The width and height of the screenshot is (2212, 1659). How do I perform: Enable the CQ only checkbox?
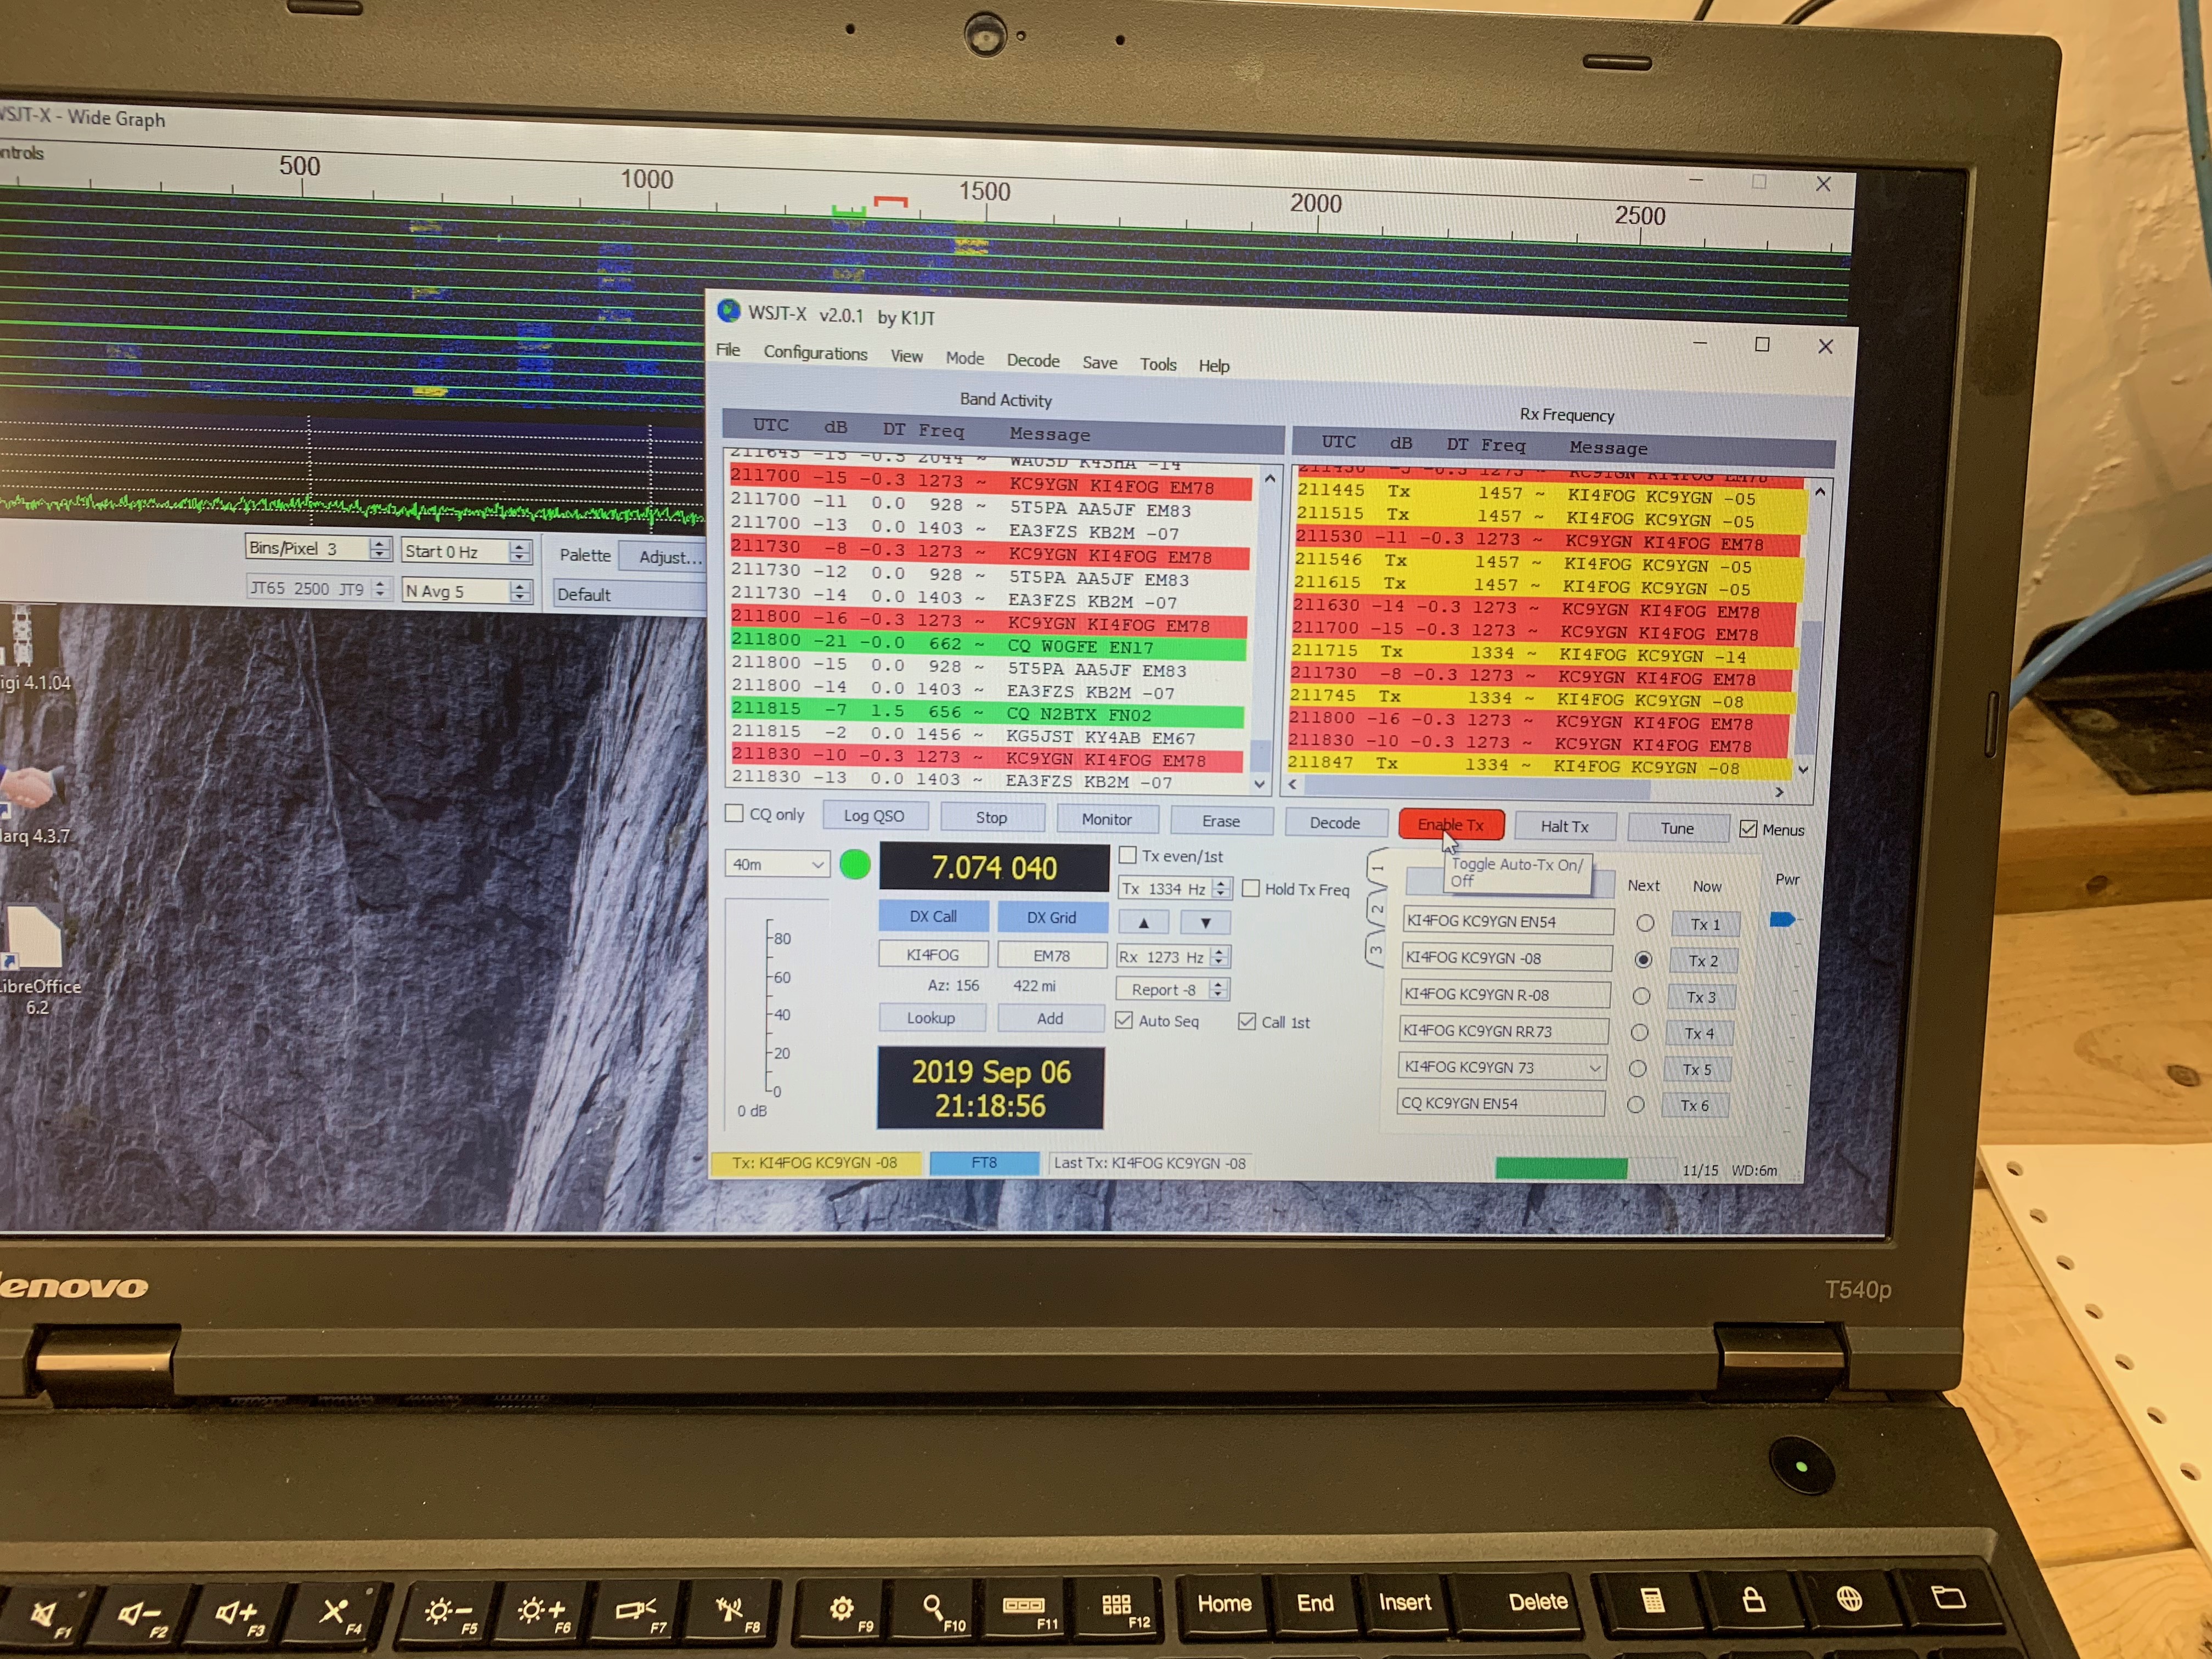click(735, 813)
